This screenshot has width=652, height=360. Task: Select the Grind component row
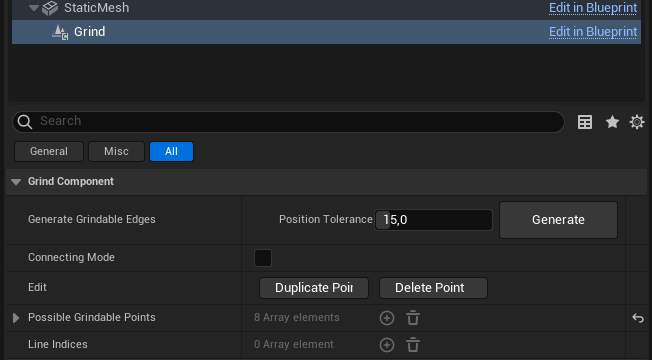pyautogui.click(x=326, y=32)
